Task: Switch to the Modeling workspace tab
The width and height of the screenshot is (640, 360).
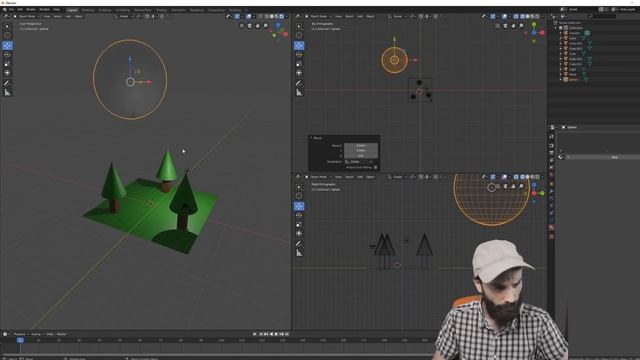Action: point(87,10)
